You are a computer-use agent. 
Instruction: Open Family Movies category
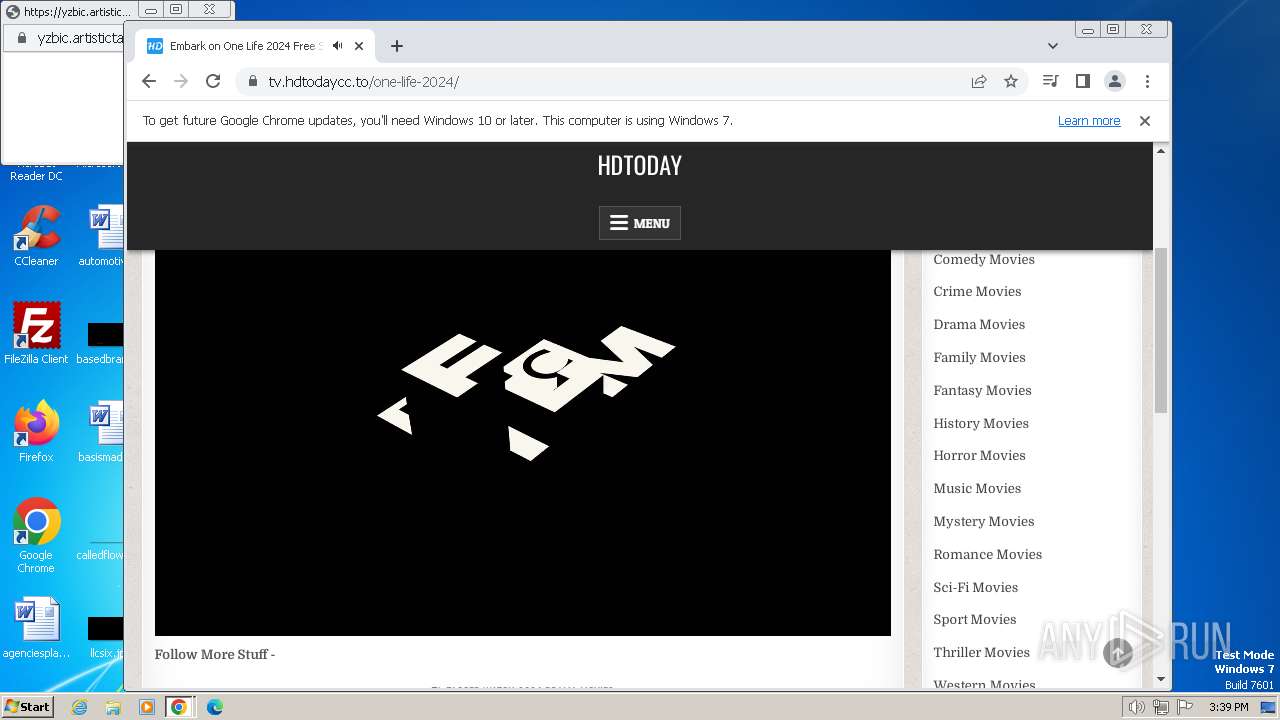979,358
